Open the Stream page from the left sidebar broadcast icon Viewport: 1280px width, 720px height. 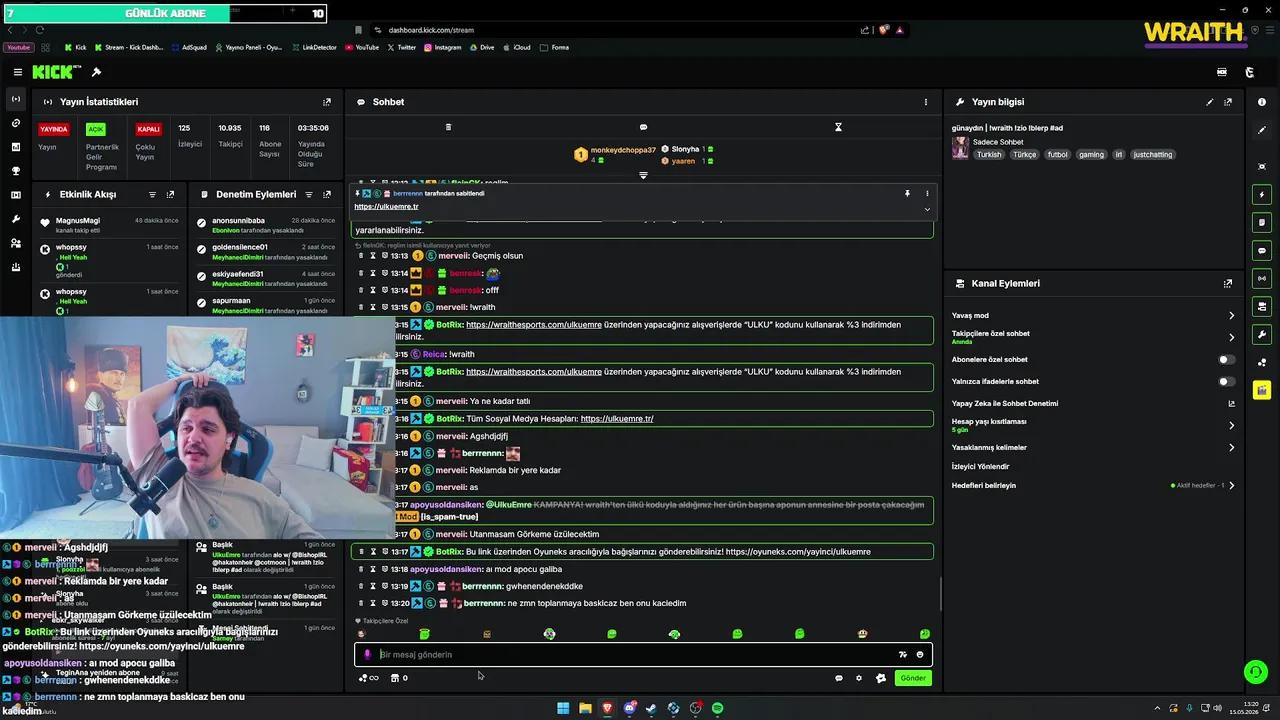click(x=15, y=99)
